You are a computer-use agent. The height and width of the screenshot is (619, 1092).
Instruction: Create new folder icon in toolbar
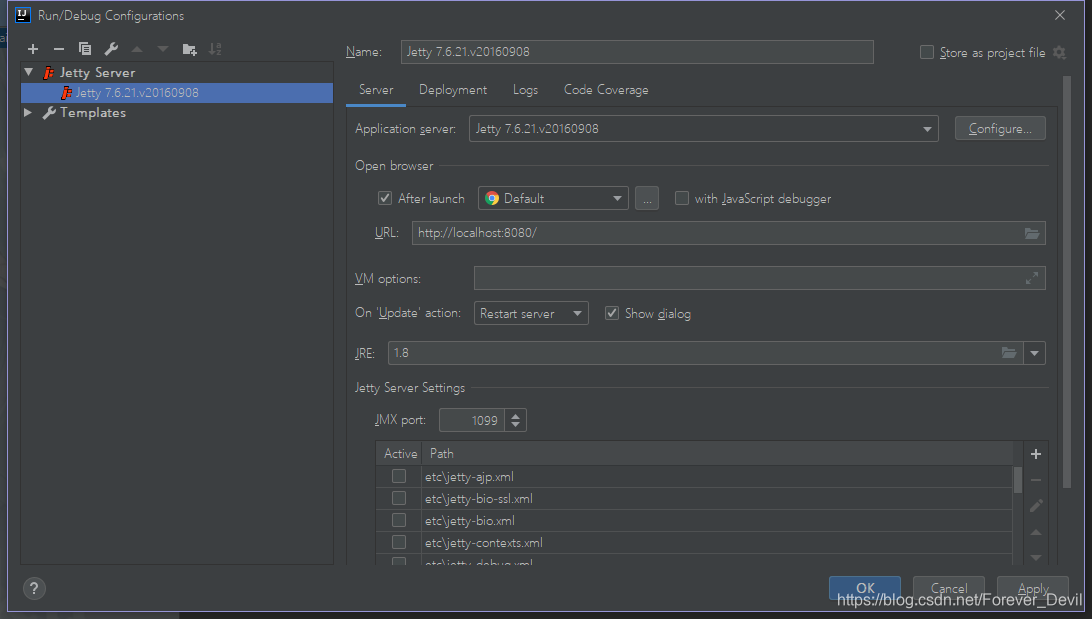[189, 49]
